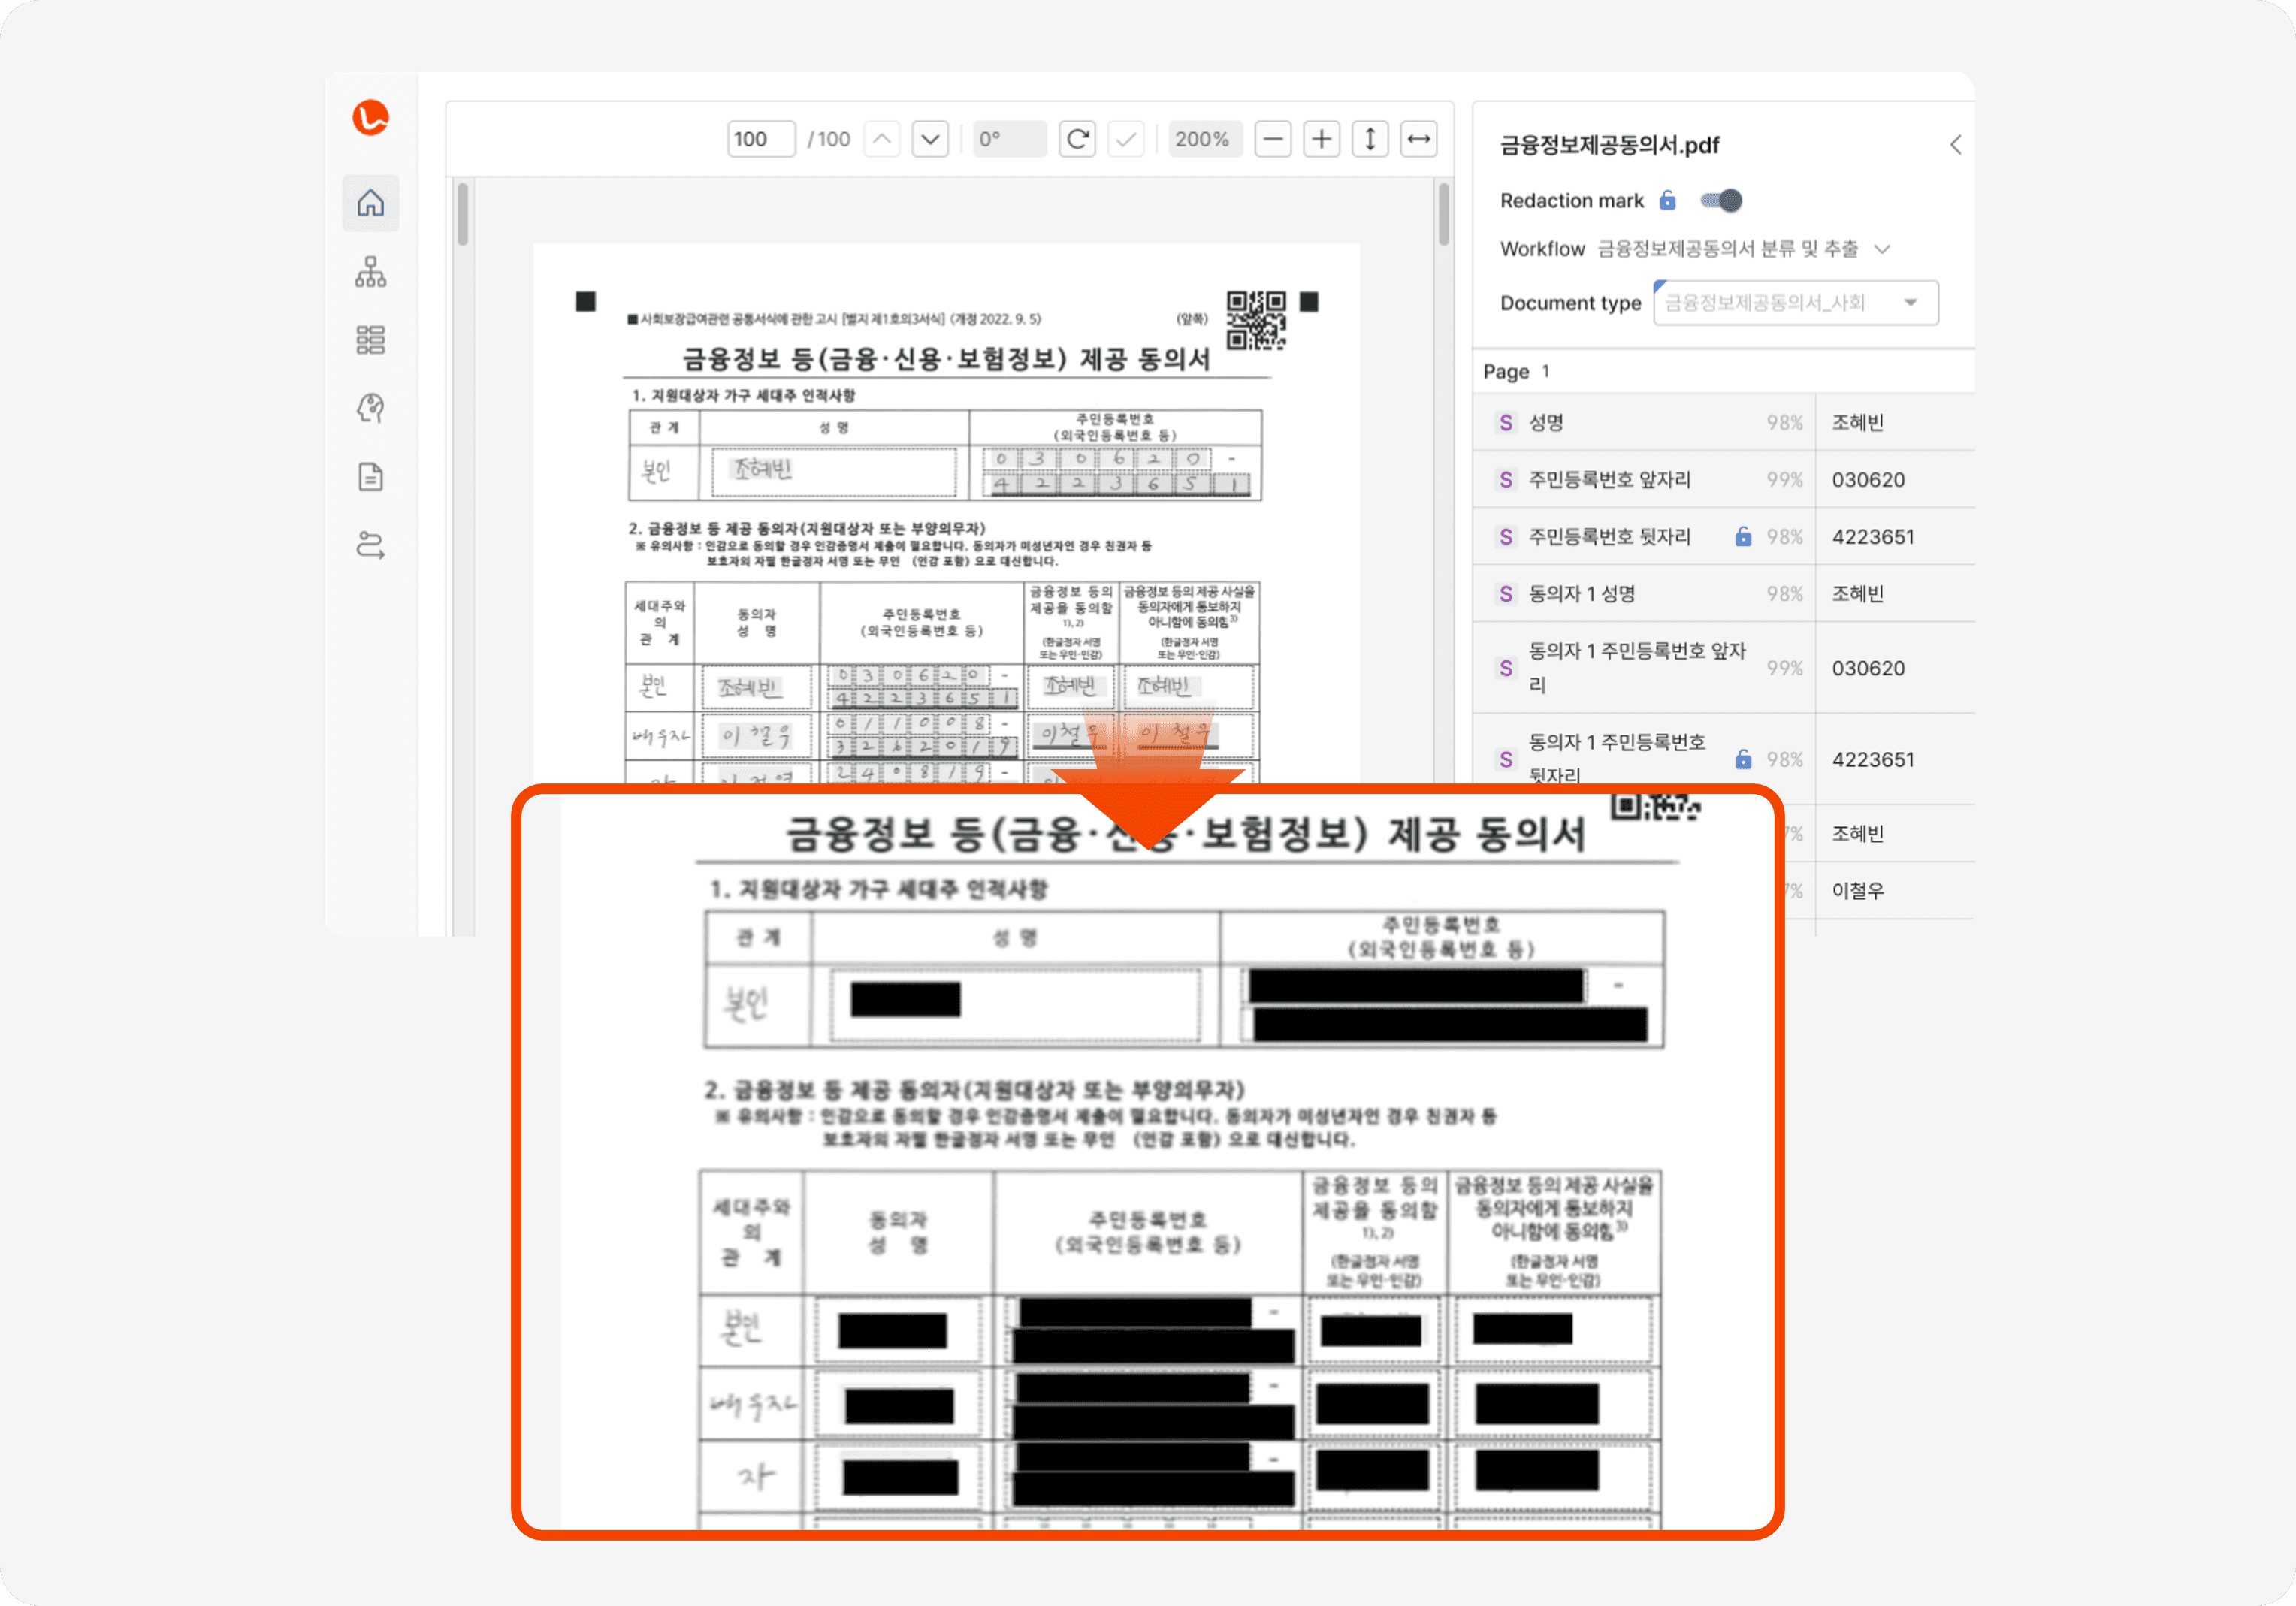Zoom out with the minus button

[x=1272, y=139]
